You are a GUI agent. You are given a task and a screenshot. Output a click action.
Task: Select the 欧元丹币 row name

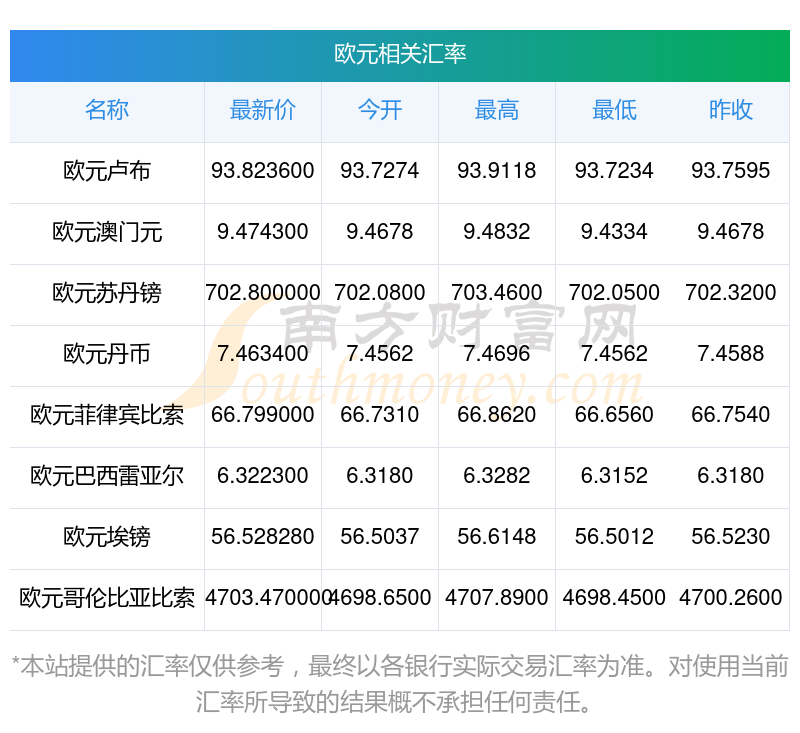pos(107,354)
